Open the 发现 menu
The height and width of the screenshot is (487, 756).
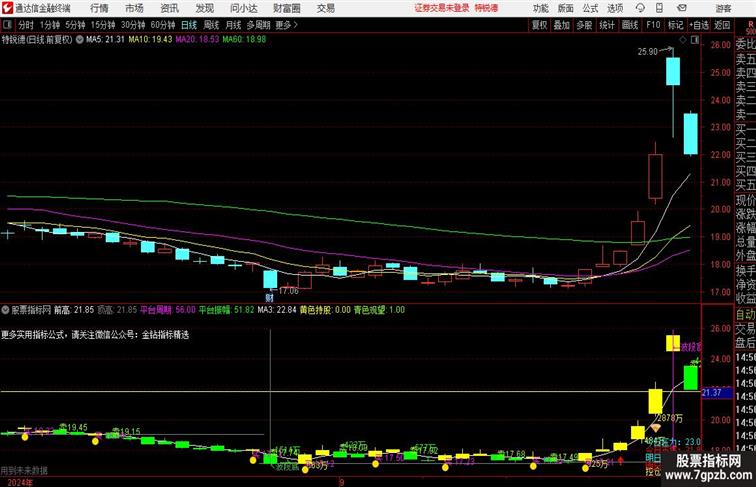click(204, 8)
